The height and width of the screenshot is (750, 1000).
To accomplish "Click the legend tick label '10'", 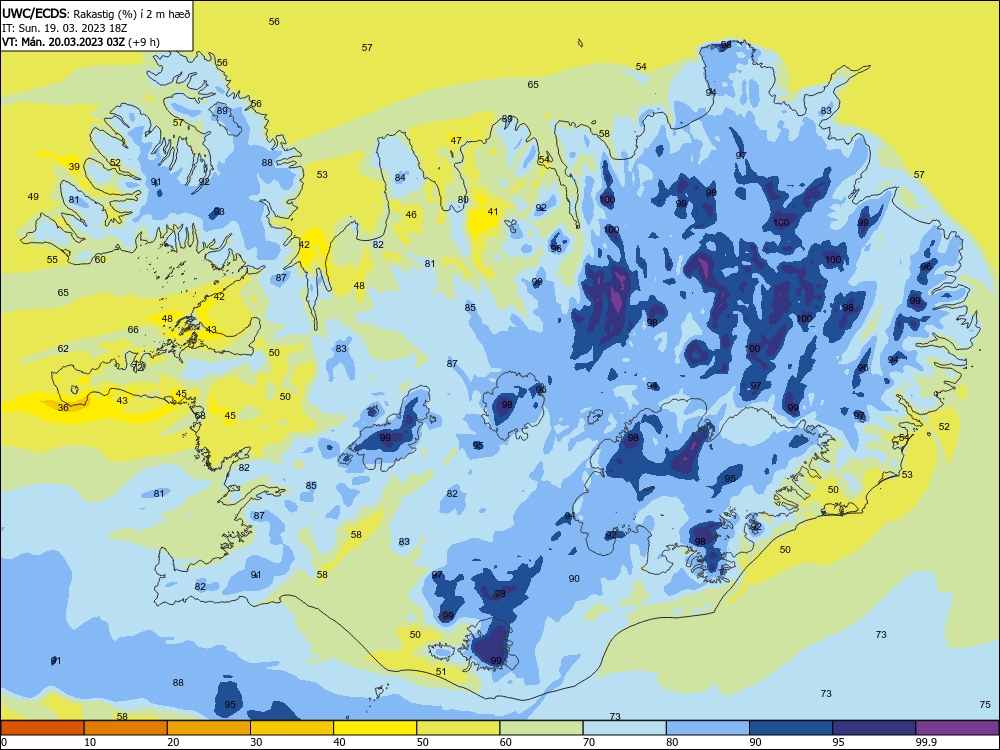I will [90, 742].
